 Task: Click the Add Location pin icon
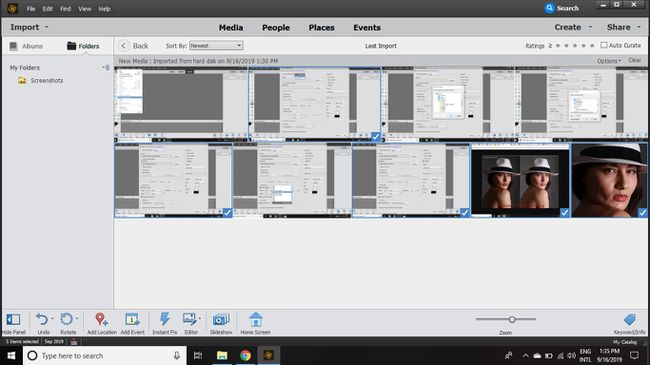click(101, 319)
